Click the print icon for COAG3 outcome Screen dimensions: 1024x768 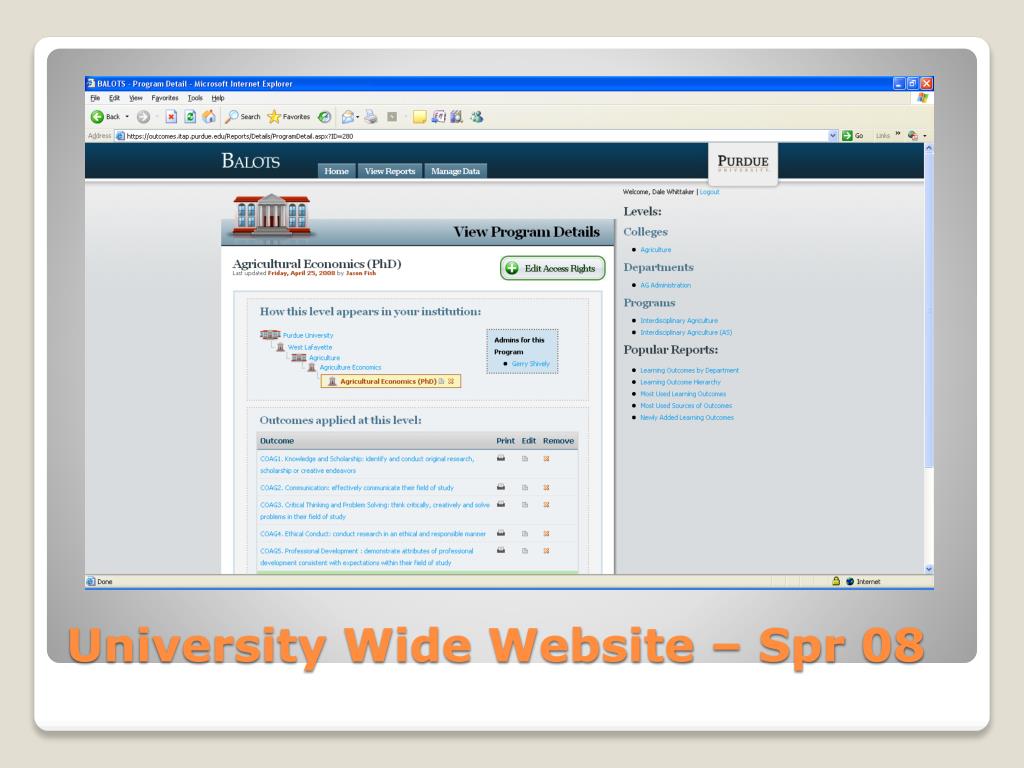pyautogui.click(x=501, y=504)
